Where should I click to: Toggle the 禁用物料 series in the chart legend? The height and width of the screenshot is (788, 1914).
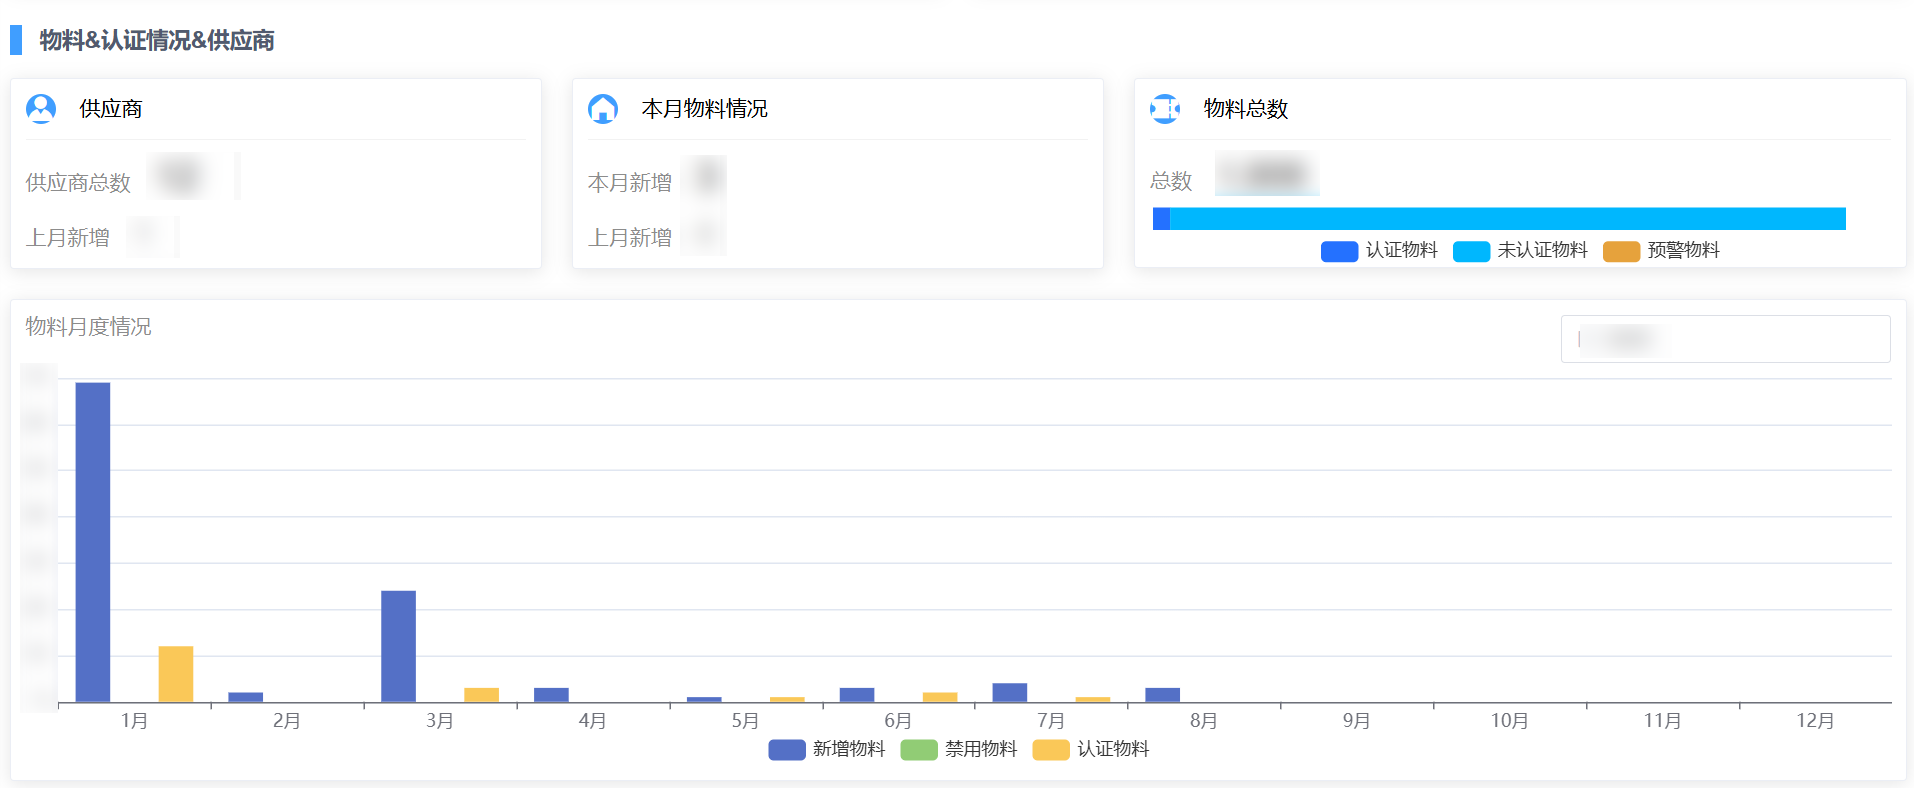click(959, 749)
